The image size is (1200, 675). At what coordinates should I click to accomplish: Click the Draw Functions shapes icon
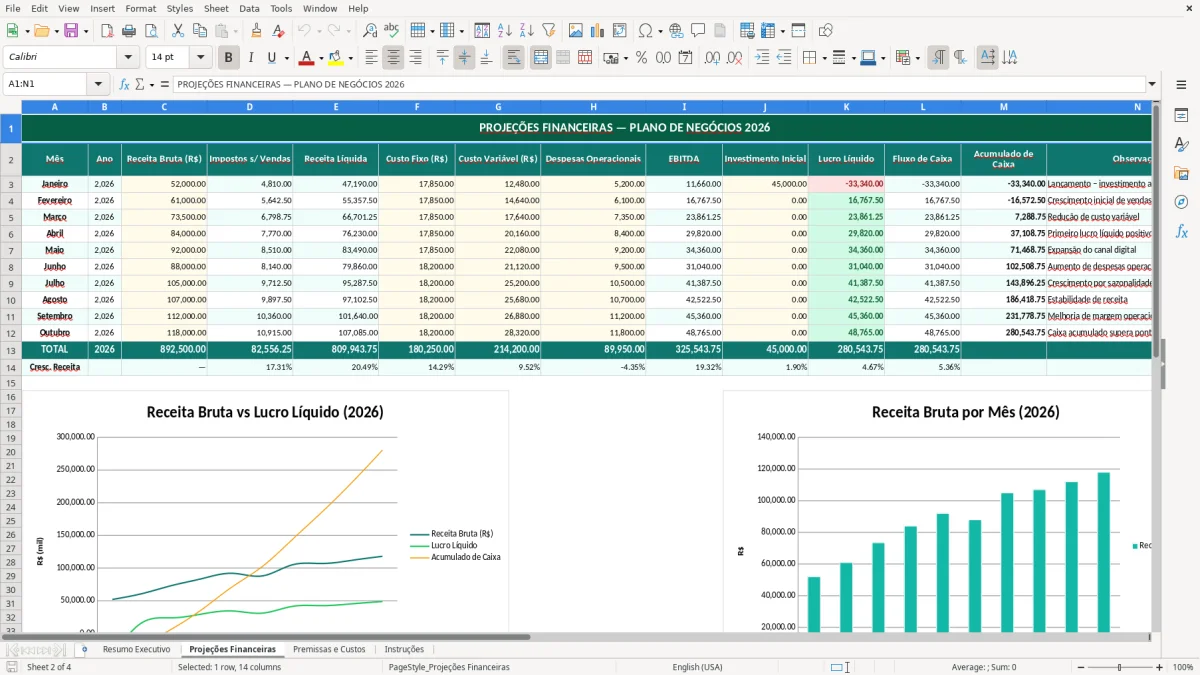coord(825,31)
